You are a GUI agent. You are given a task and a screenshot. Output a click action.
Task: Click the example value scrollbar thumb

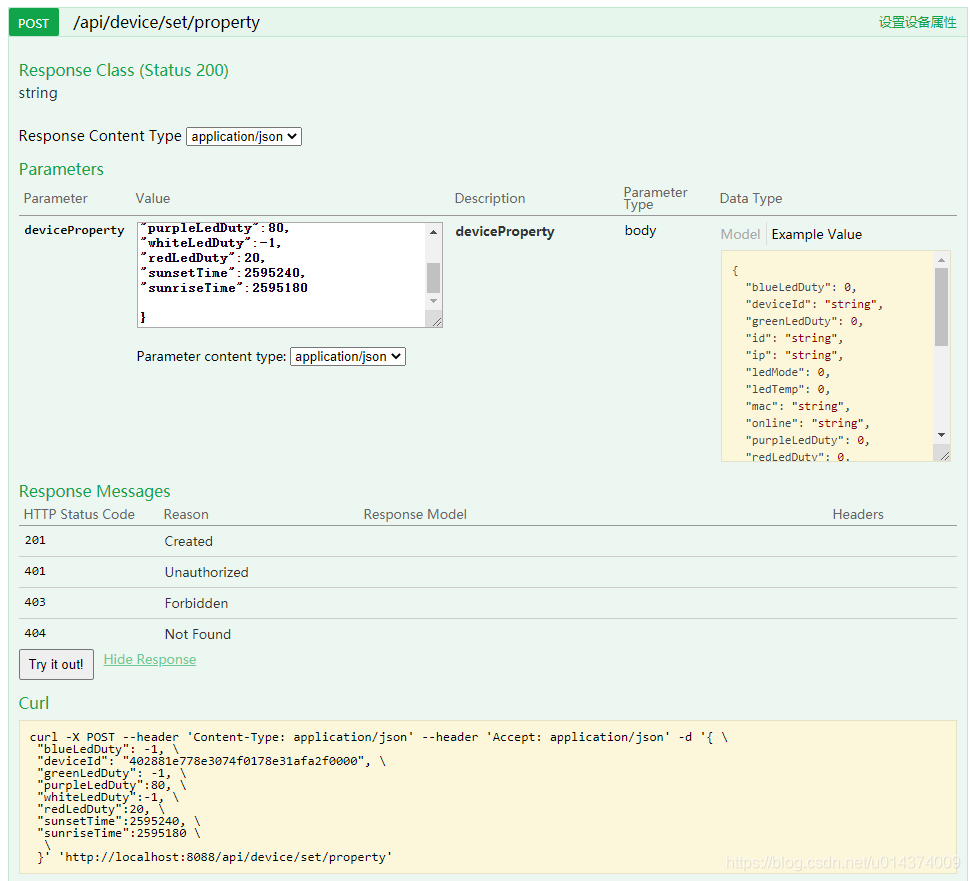[x=942, y=307]
